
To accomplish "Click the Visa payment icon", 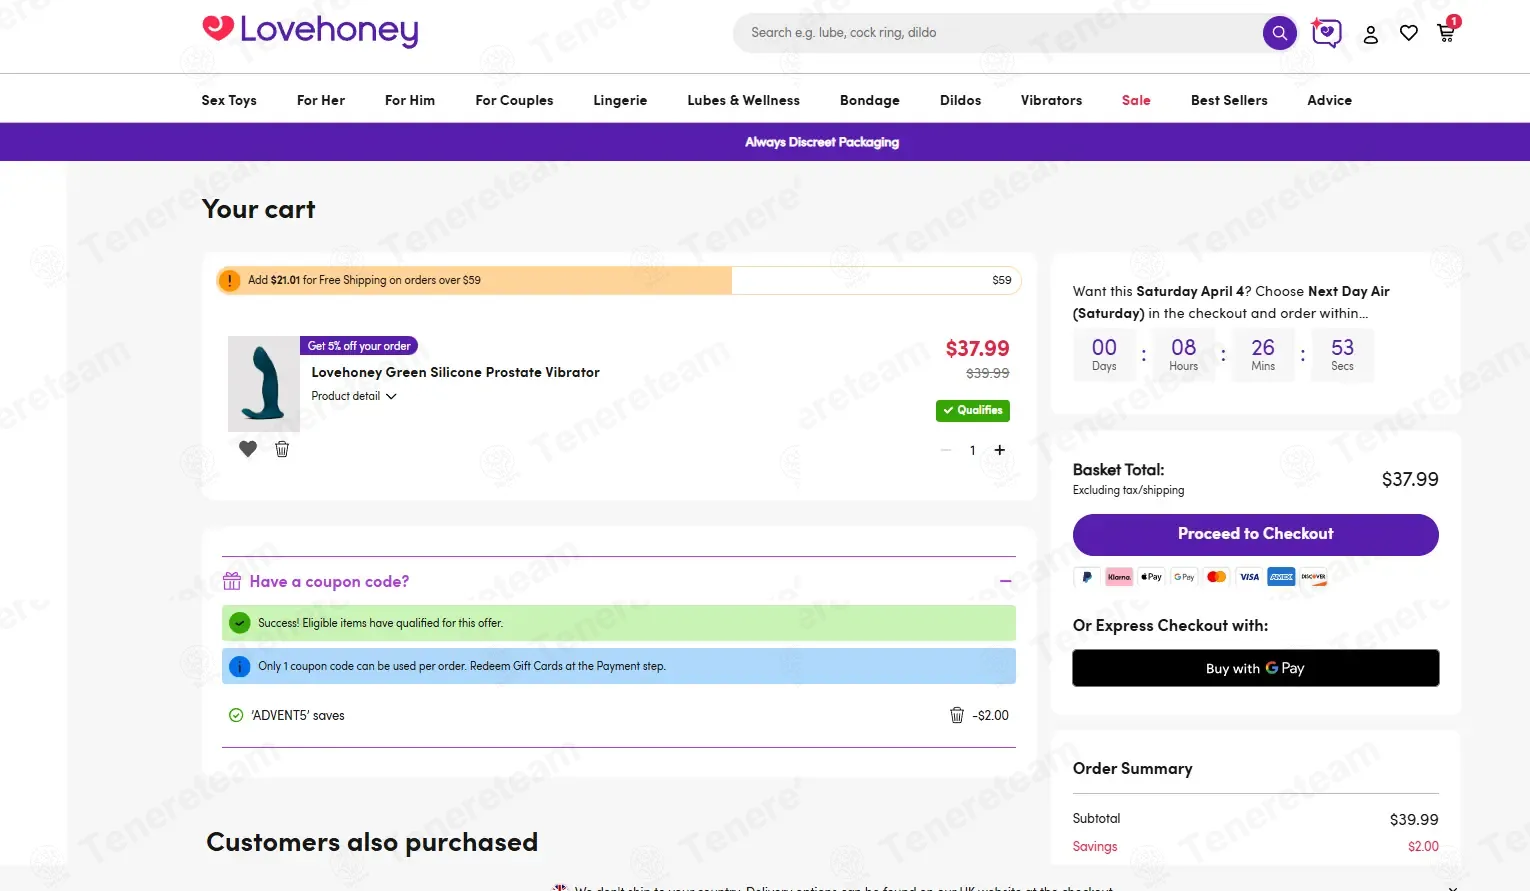I will pyautogui.click(x=1249, y=577).
